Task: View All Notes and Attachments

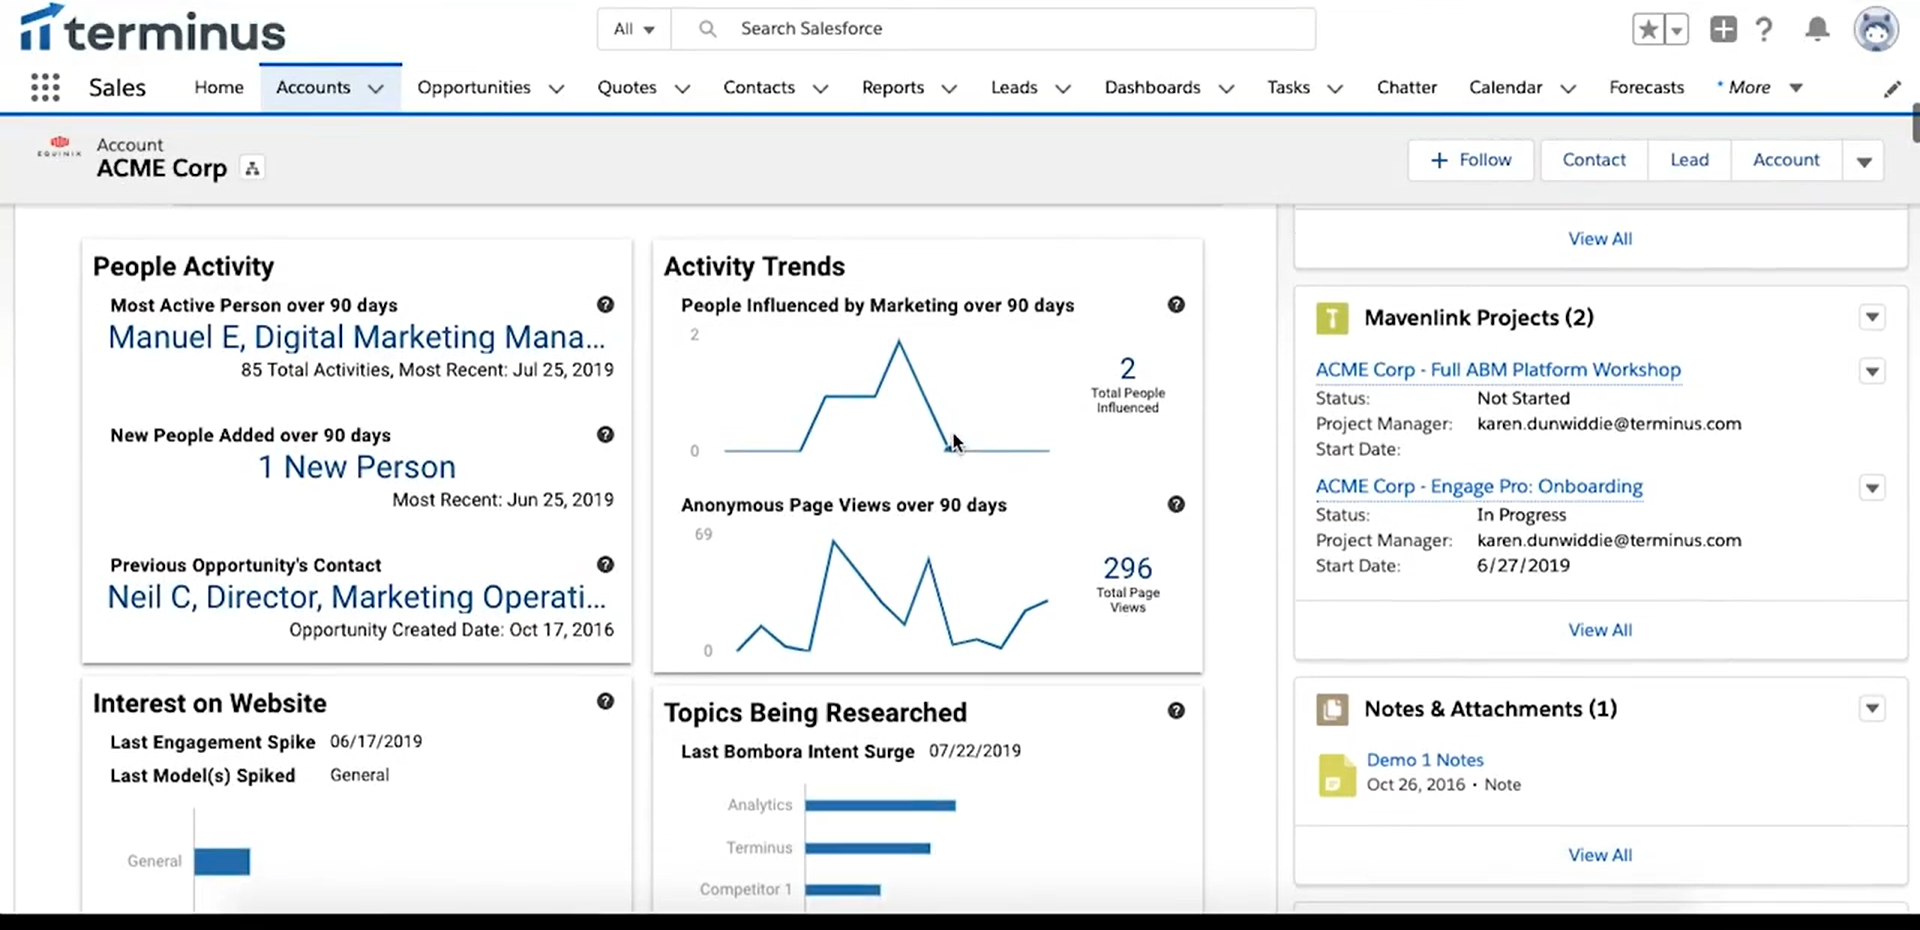Action: [x=1599, y=854]
